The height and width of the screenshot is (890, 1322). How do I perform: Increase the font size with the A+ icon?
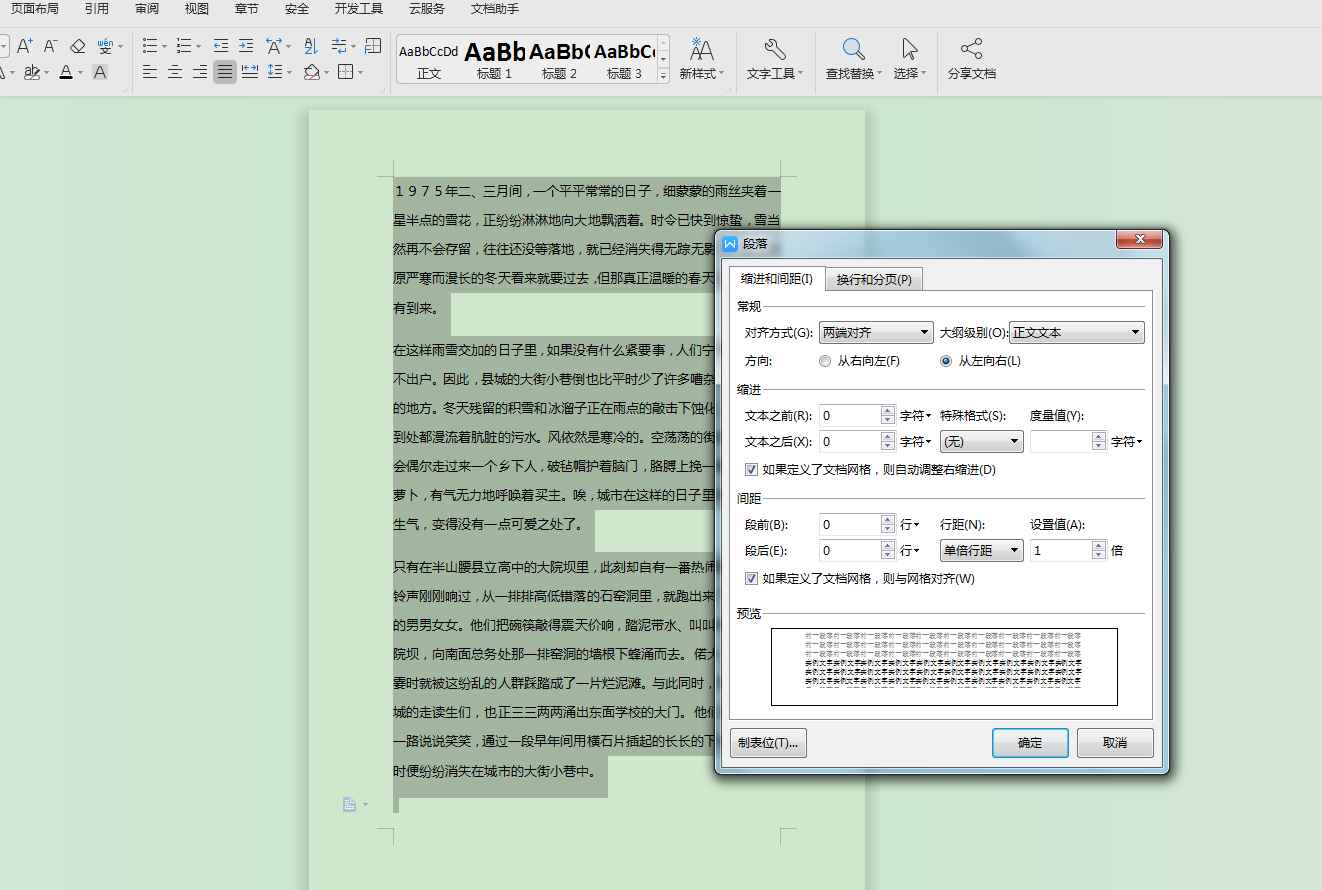pos(25,46)
